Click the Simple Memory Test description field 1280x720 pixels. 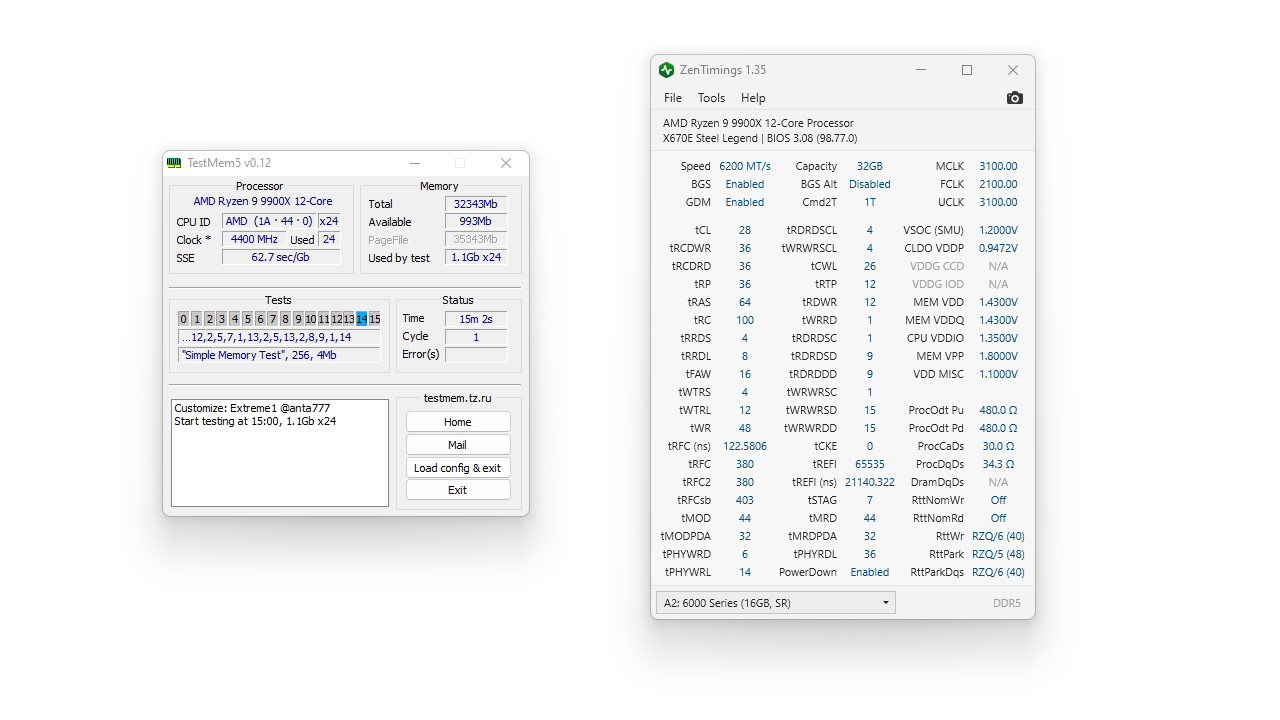[x=279, y=355]
